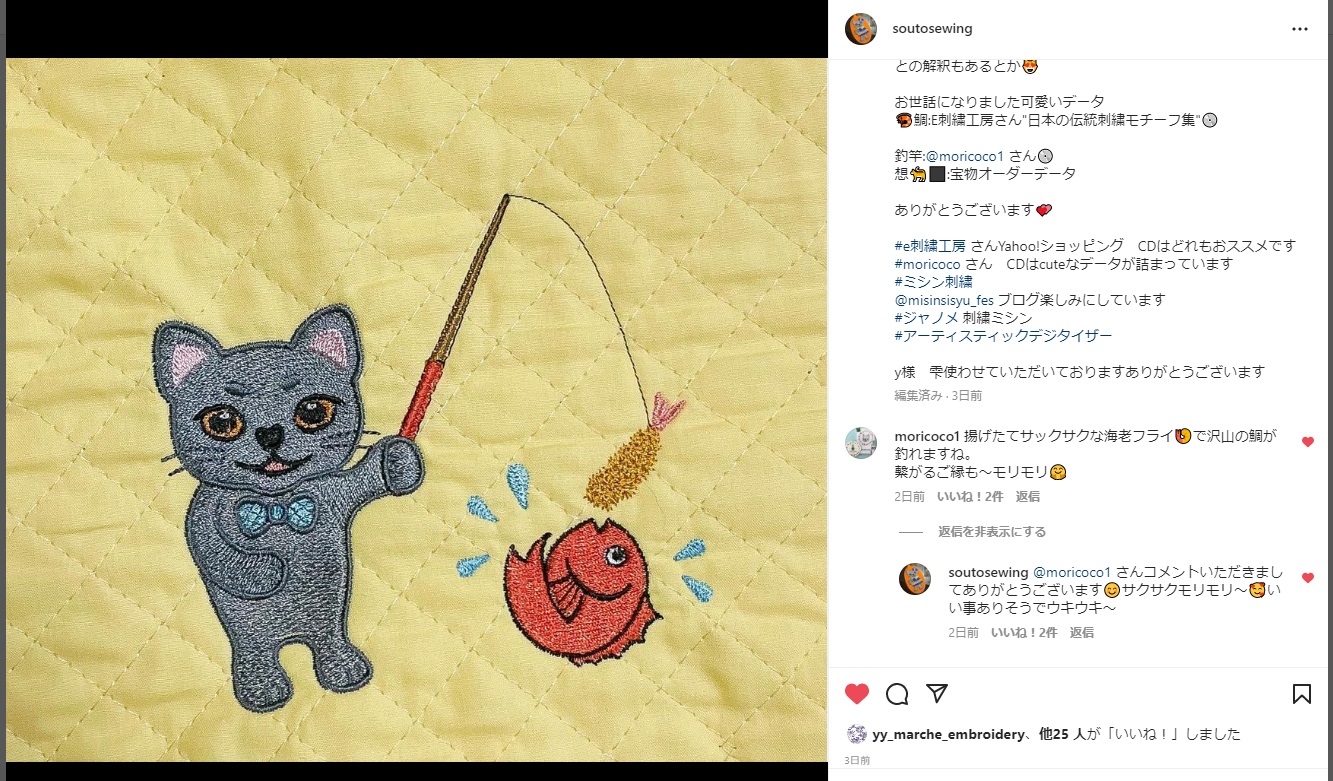Save post with the bookmark icon

pyautogui.click(x=1301, y=694)
